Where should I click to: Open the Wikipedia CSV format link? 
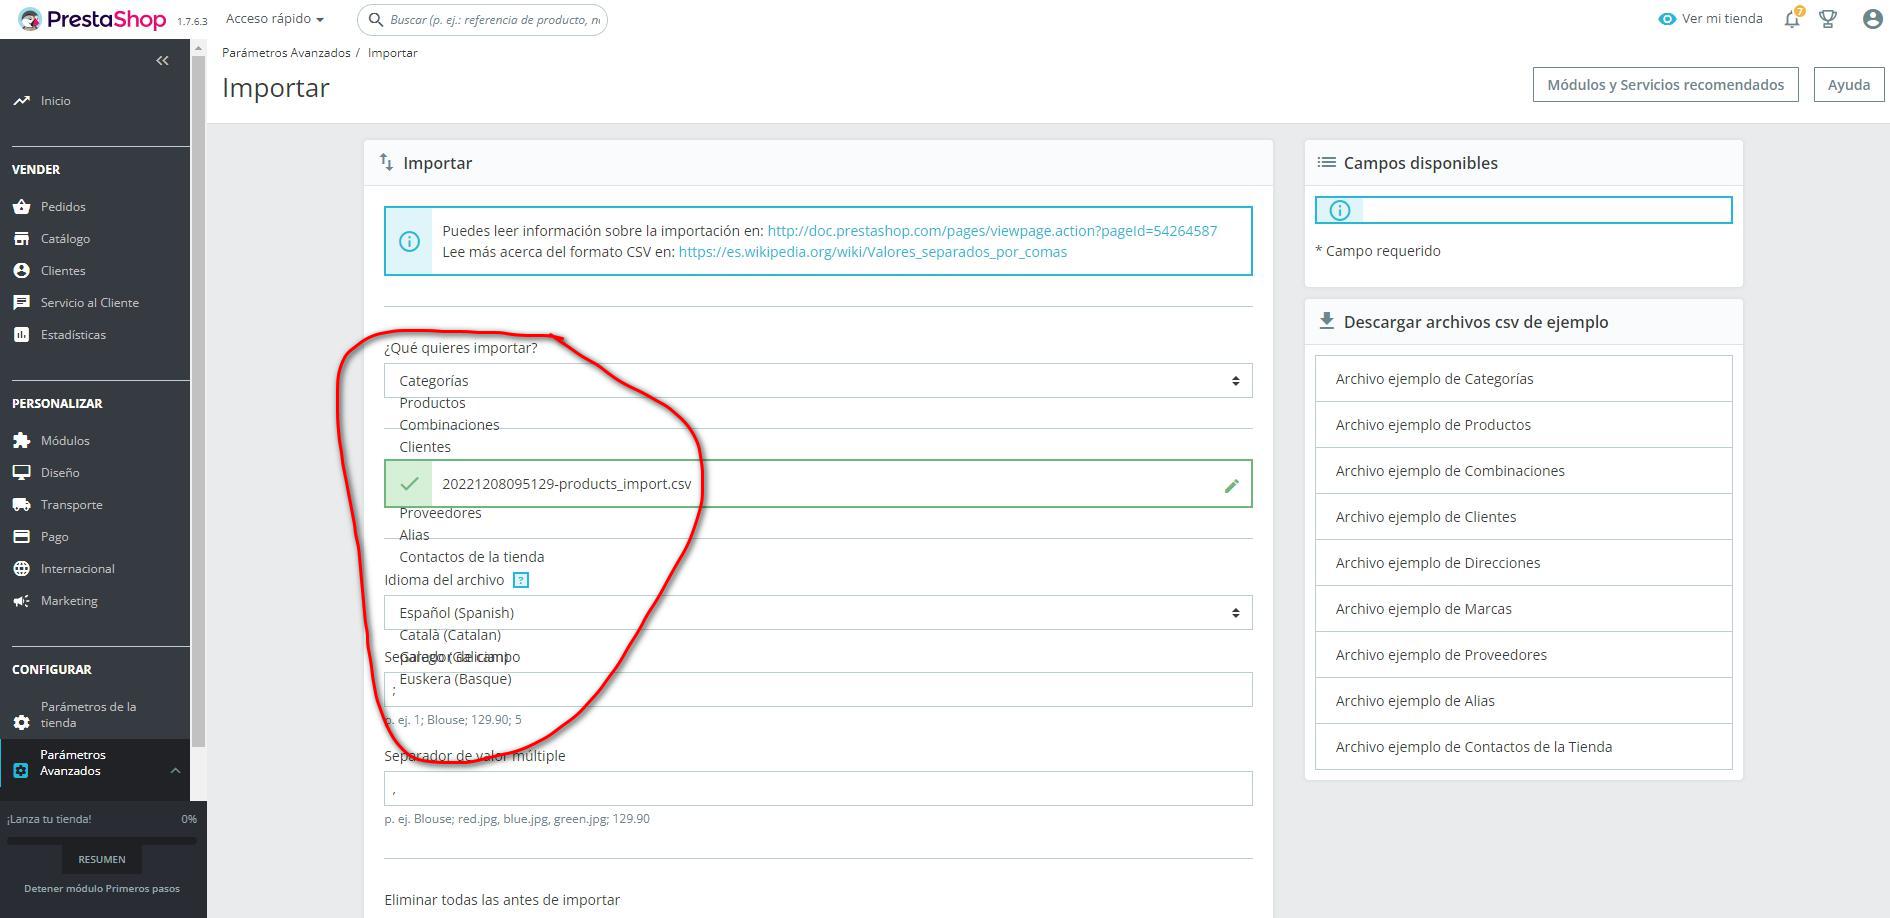[872, 252]
